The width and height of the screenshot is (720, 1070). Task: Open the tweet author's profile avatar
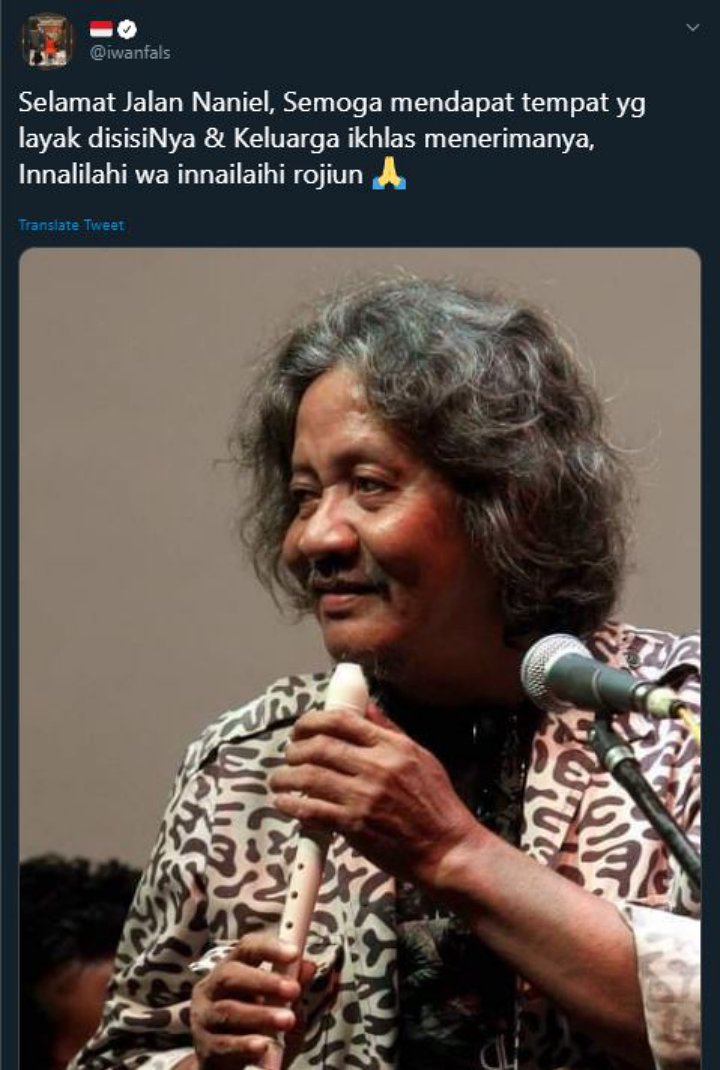tap(48, 40)
